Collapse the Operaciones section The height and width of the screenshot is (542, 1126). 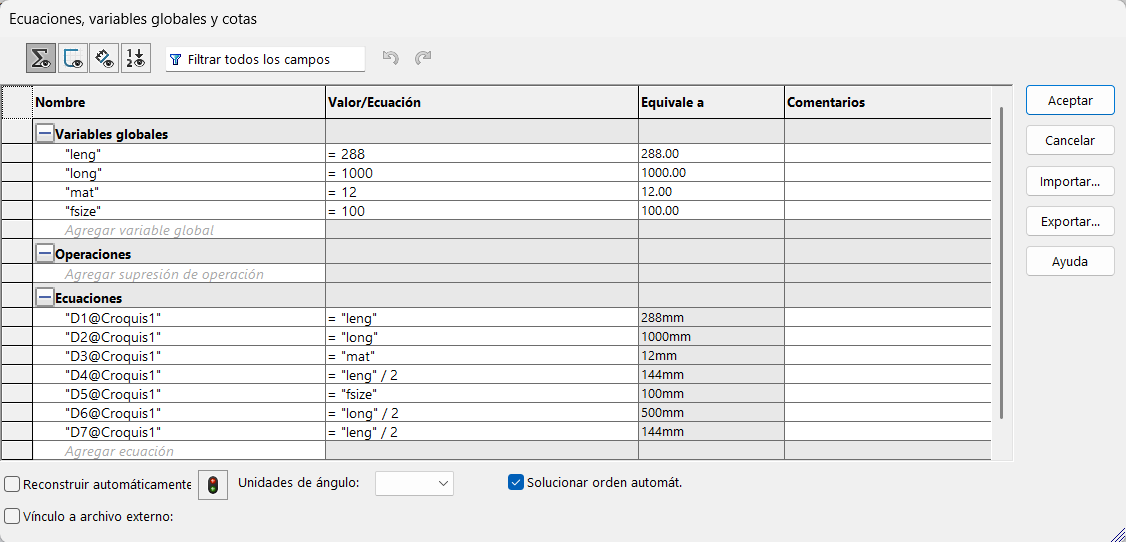click(x=45, y=254)
